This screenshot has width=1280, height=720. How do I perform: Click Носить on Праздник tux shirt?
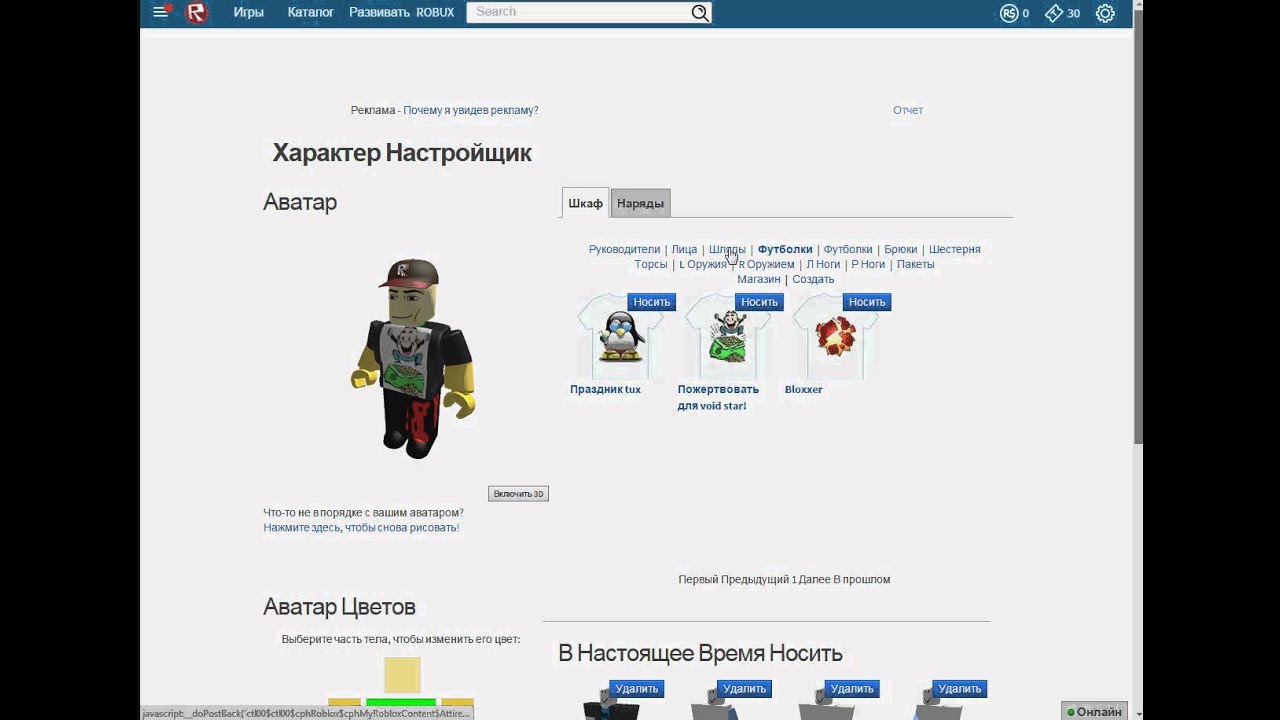[x=652, y=302]
